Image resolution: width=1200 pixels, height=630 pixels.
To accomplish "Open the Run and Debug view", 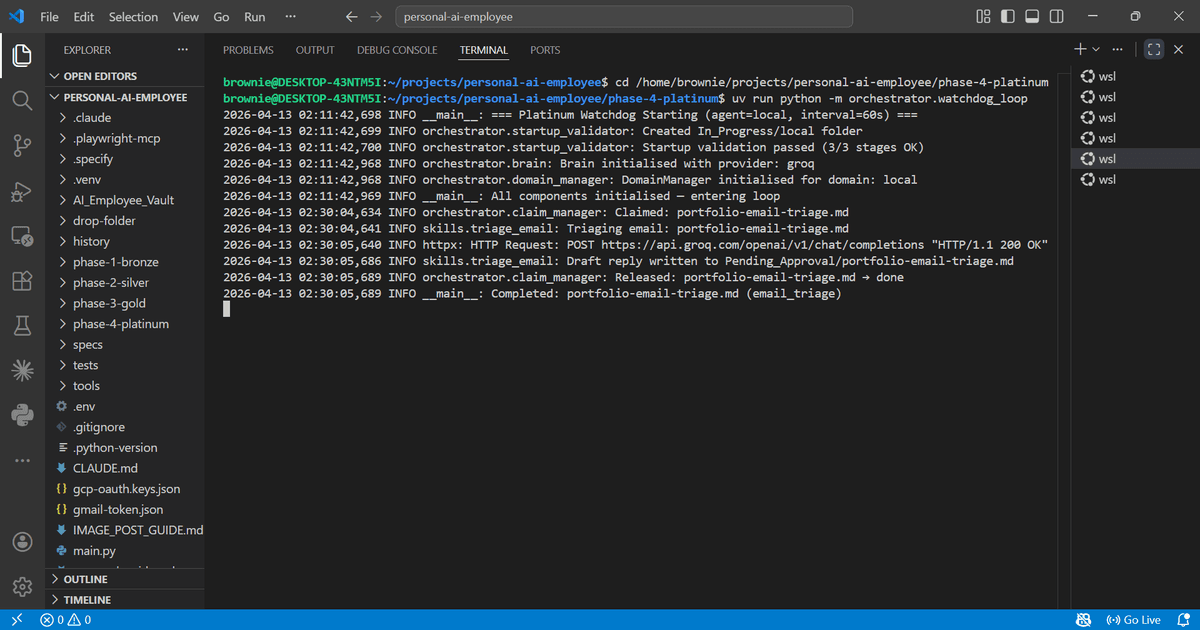I will [22, 191].
